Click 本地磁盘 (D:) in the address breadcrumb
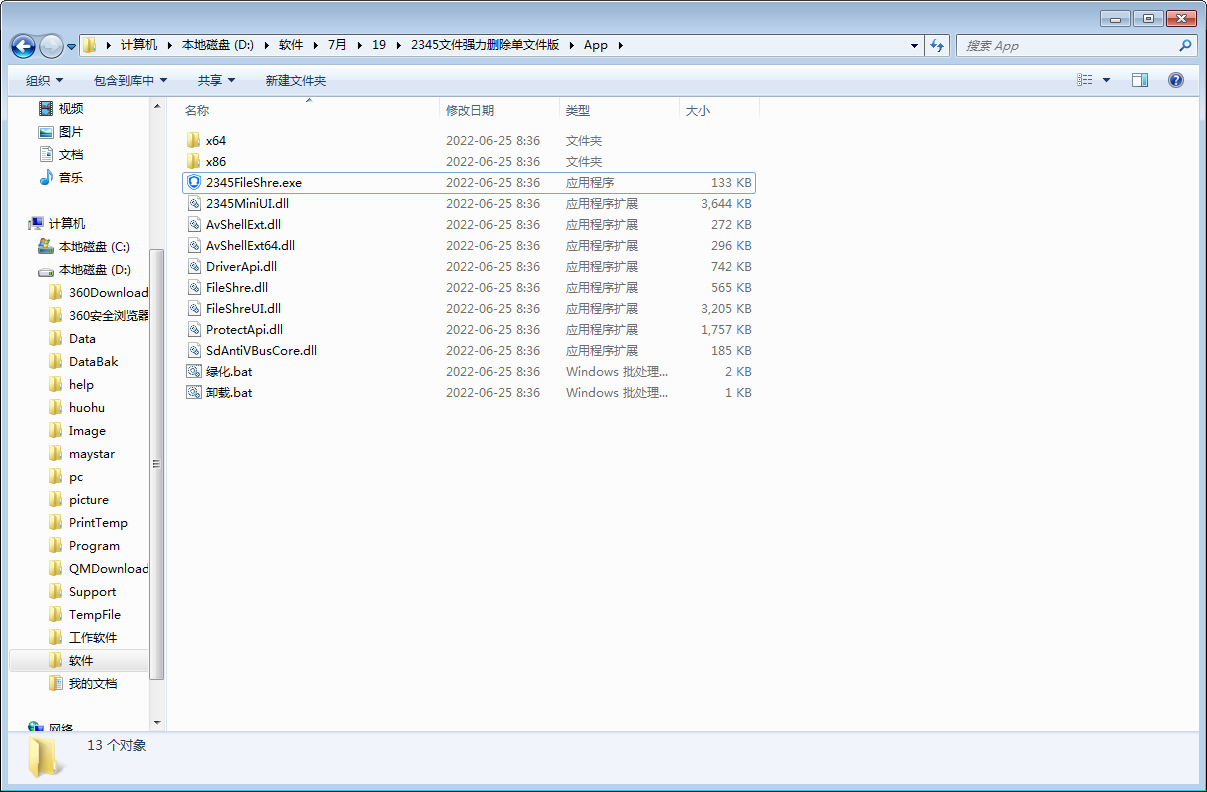The height and width of the screenshot is (792, 1207). (x=218, y=45)
